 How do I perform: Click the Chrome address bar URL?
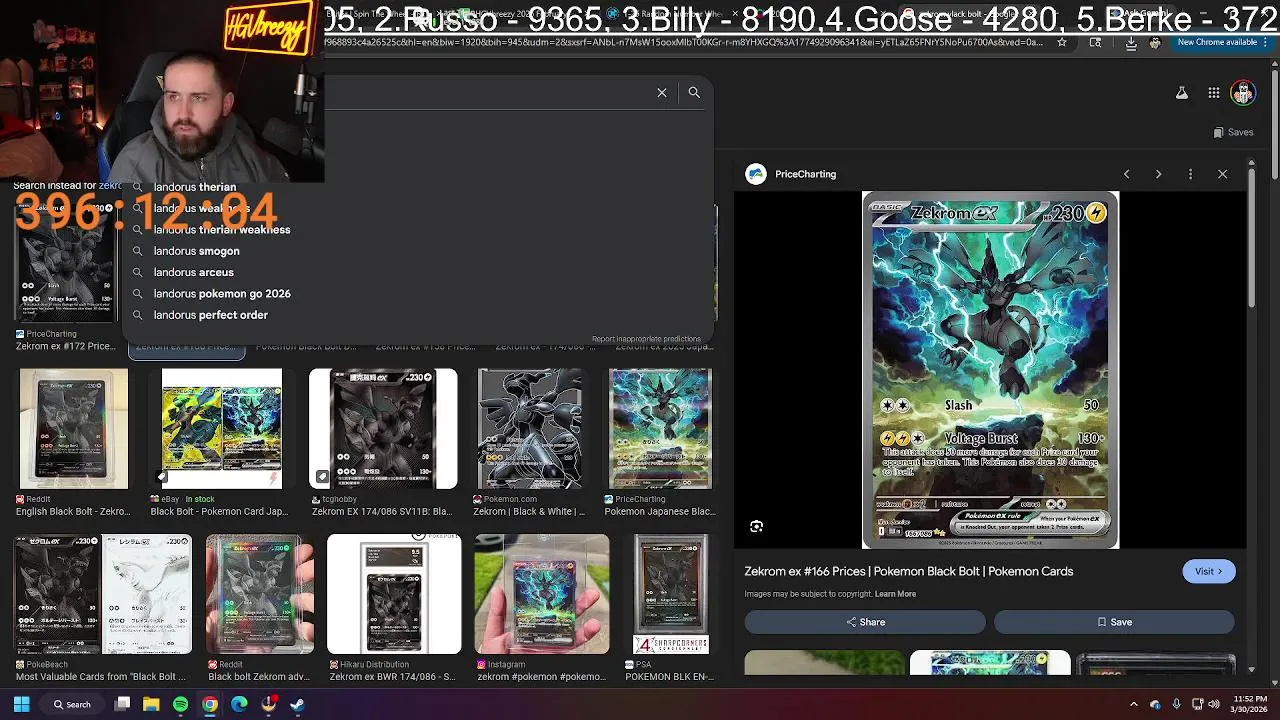click(686, 42)
